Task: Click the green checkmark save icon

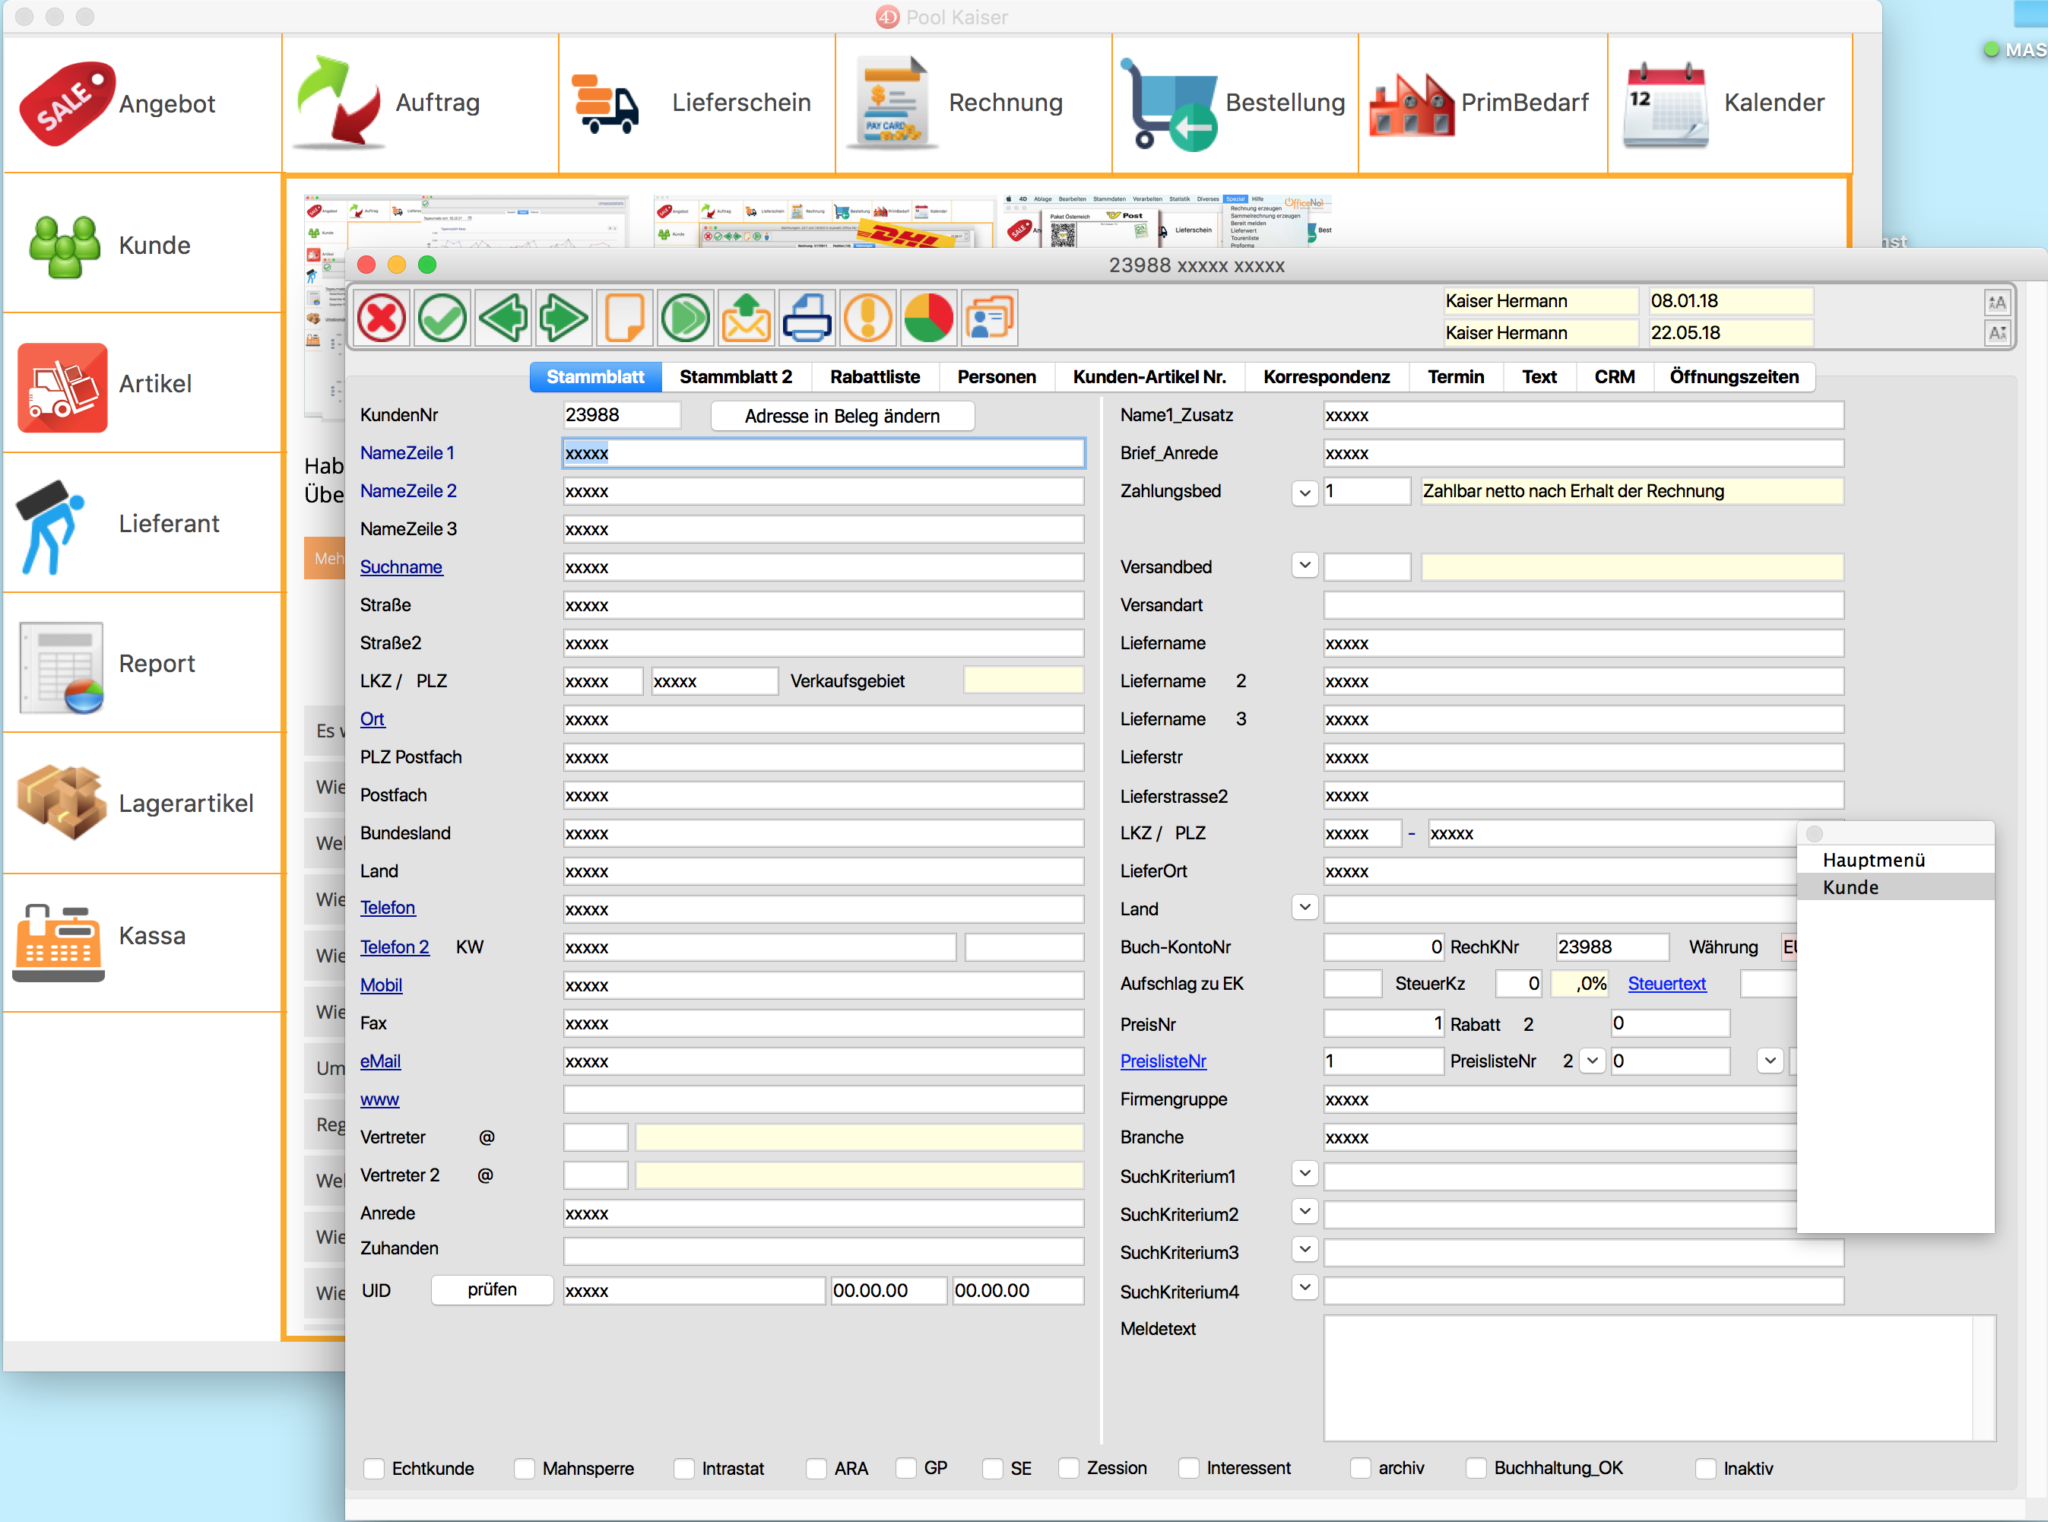Action: [442, 319]
